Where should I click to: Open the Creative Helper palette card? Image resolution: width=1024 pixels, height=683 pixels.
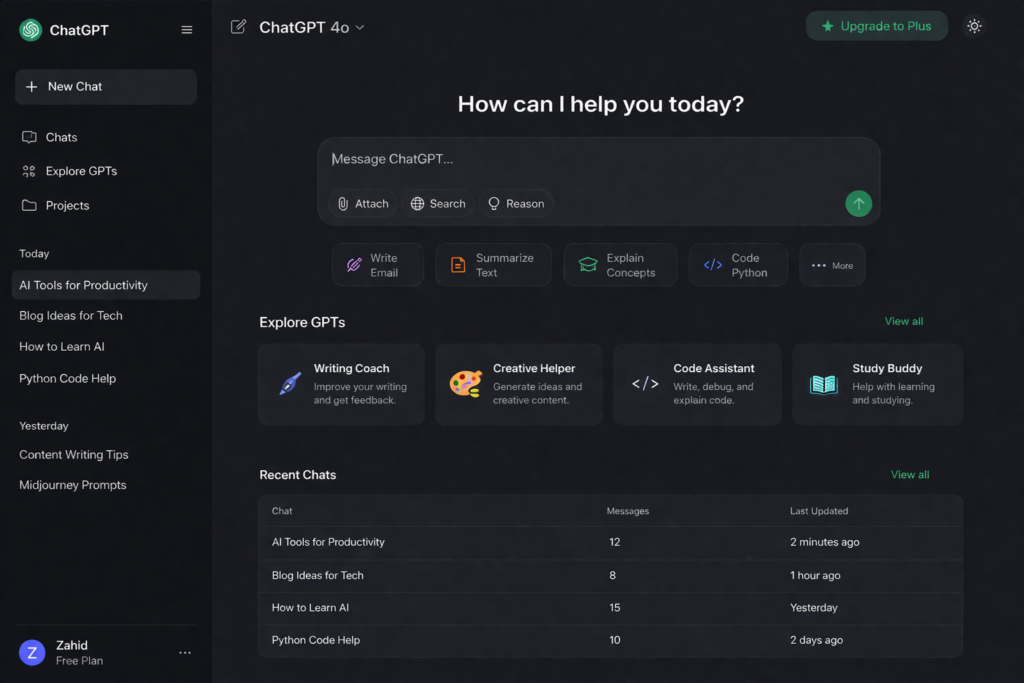[x=518, y=384]
